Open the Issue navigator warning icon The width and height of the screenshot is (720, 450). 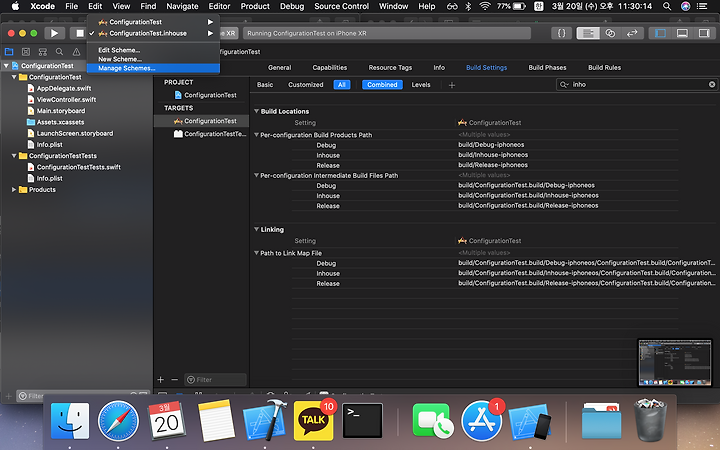(76, 51)
